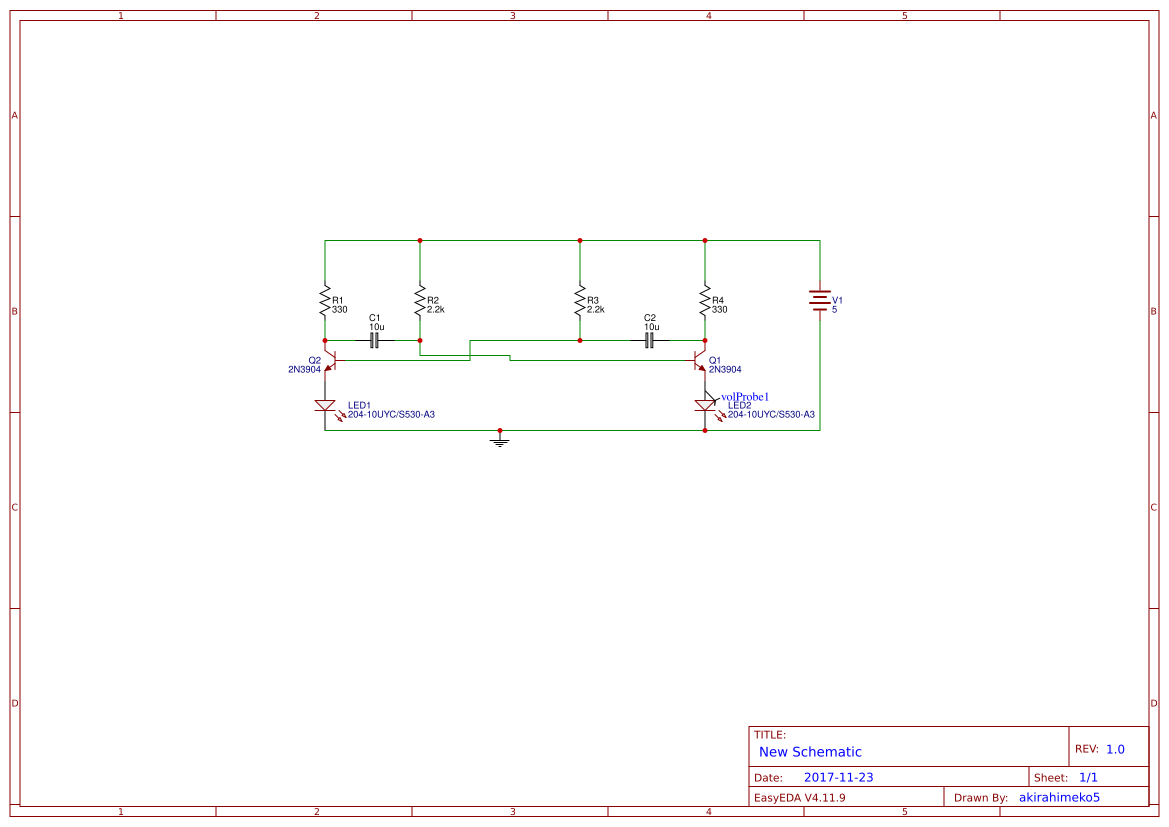
Task: Click the akirahimeko5 author name
Action: pos(1059,797)
